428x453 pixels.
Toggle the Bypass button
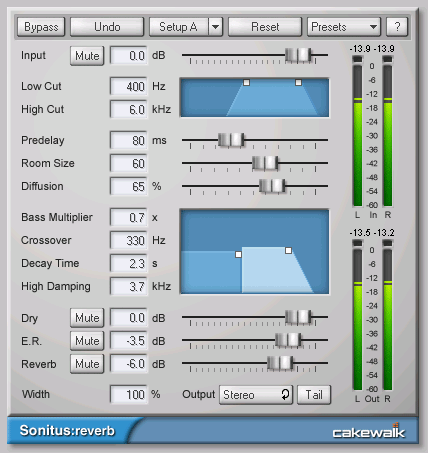pos(41,27)
